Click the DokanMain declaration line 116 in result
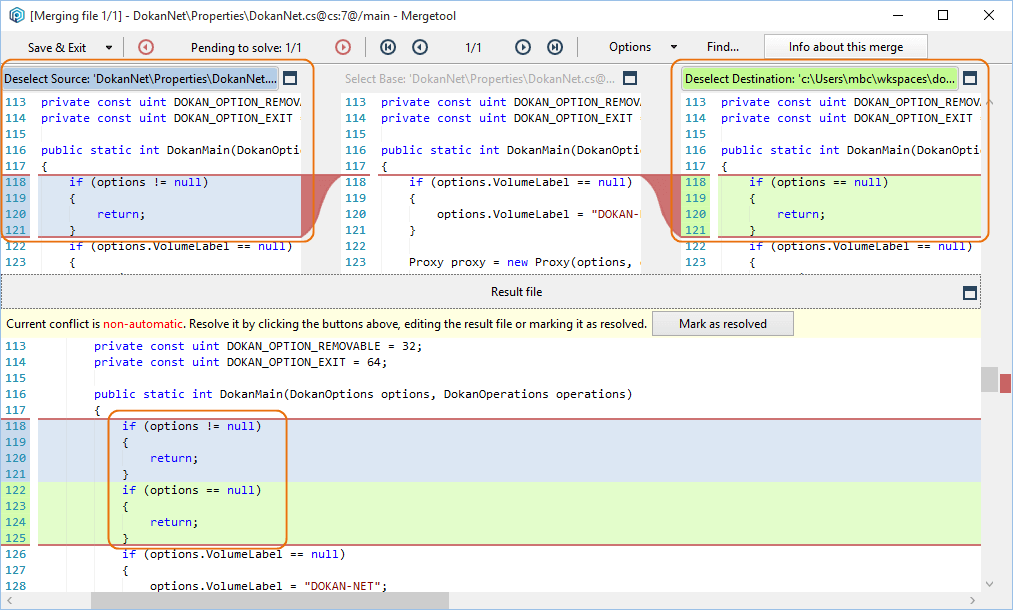 click(362, 394)
